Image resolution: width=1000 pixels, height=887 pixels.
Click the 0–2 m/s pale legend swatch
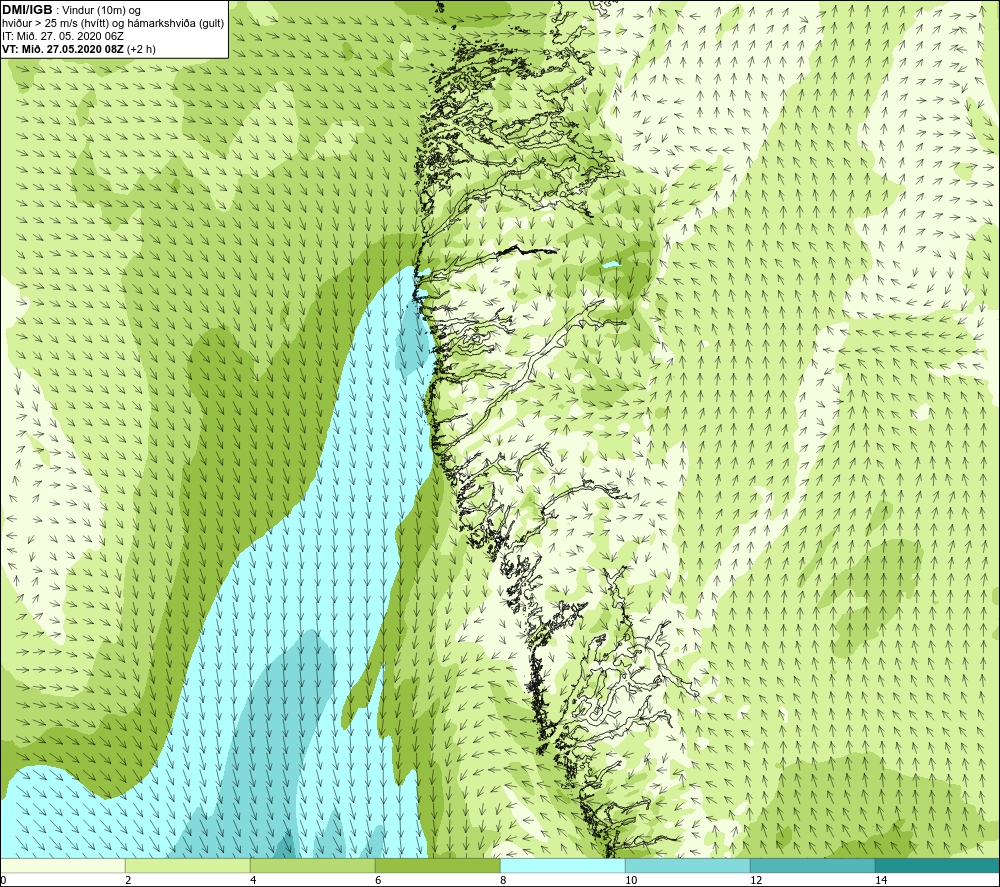tap(62, 865)
